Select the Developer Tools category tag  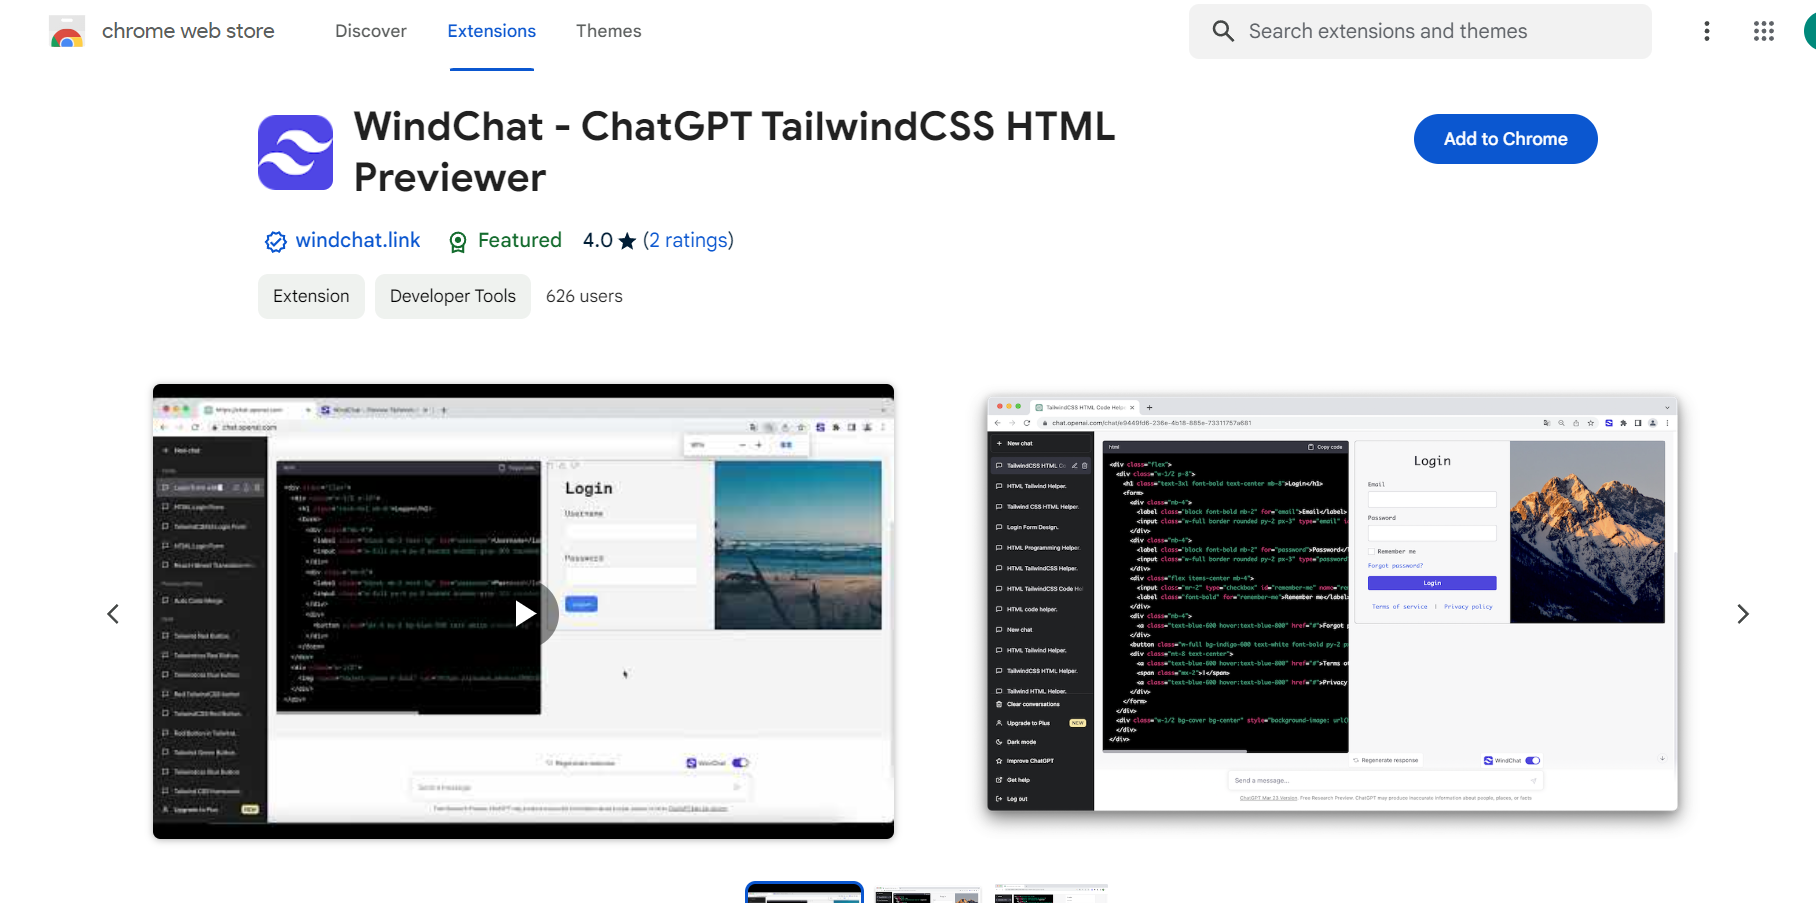coord(452,296)
